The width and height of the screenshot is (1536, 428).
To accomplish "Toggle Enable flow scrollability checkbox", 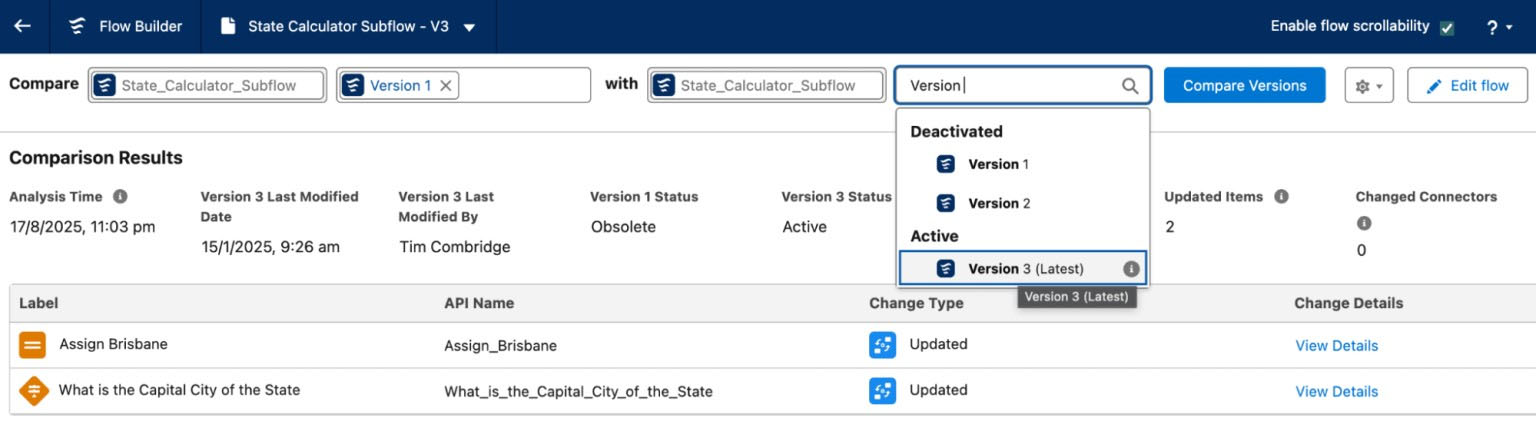I will point(1446,28).
